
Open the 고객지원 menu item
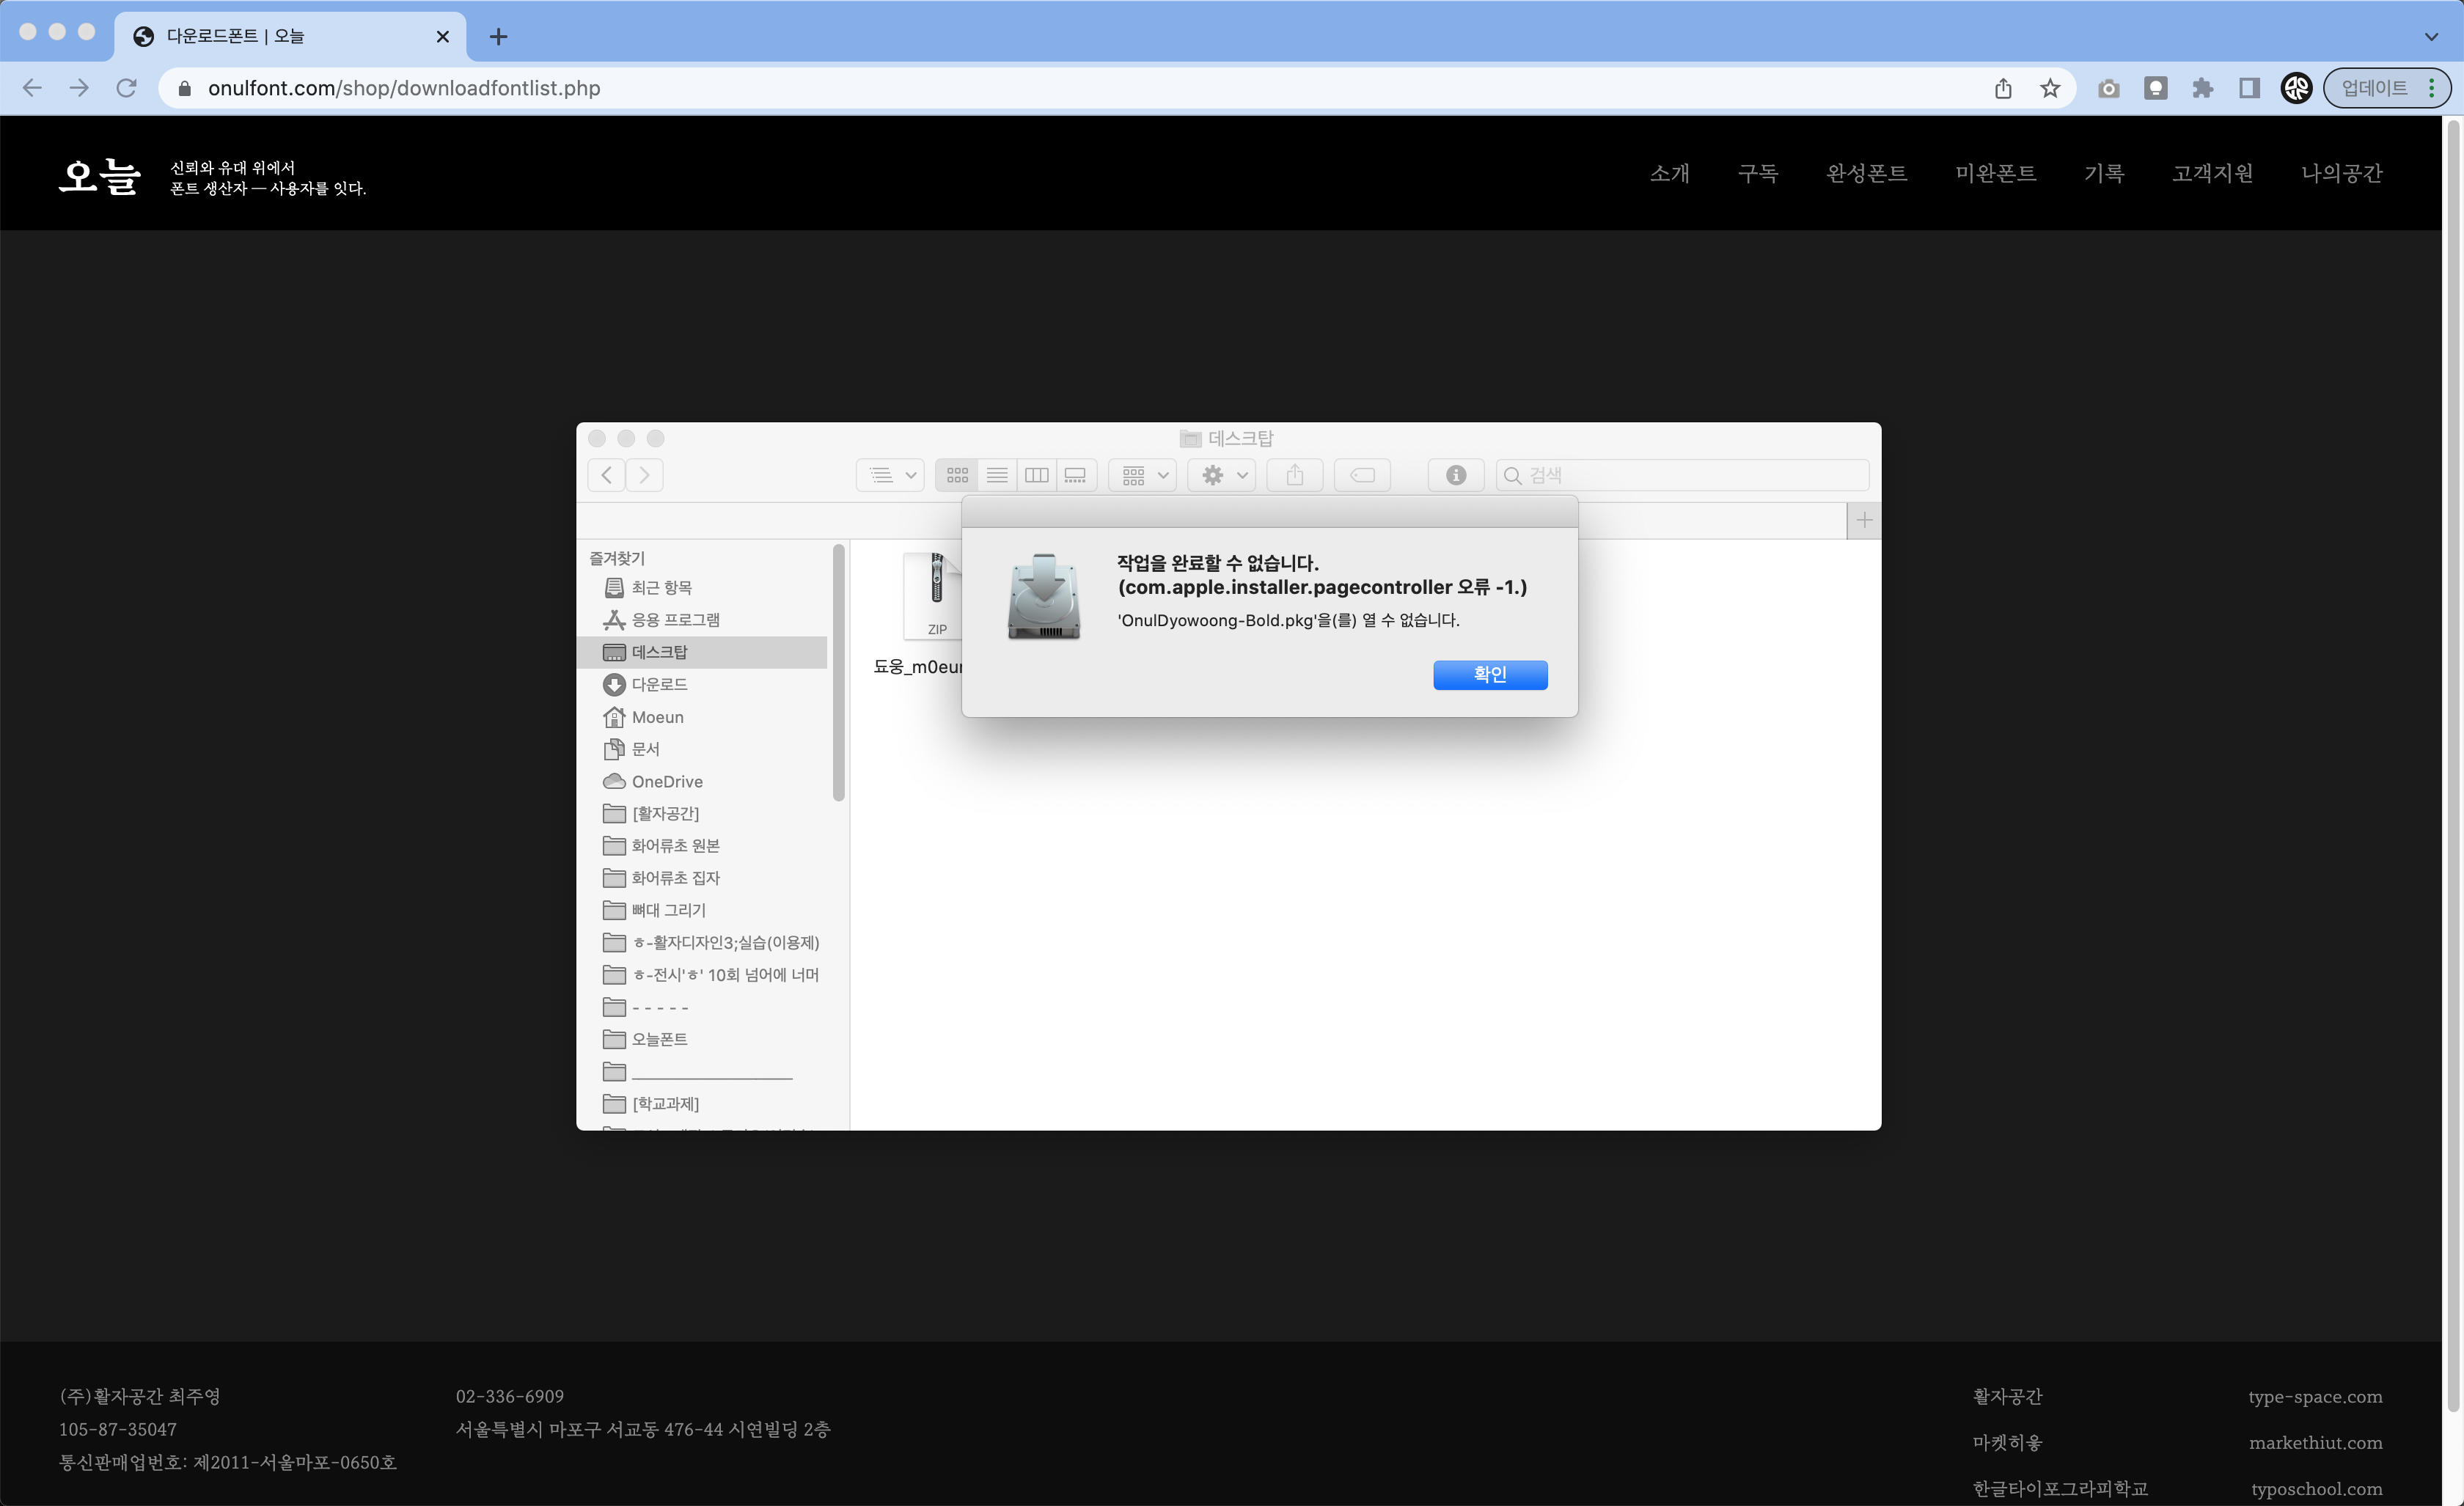(x=2212, y=173)
